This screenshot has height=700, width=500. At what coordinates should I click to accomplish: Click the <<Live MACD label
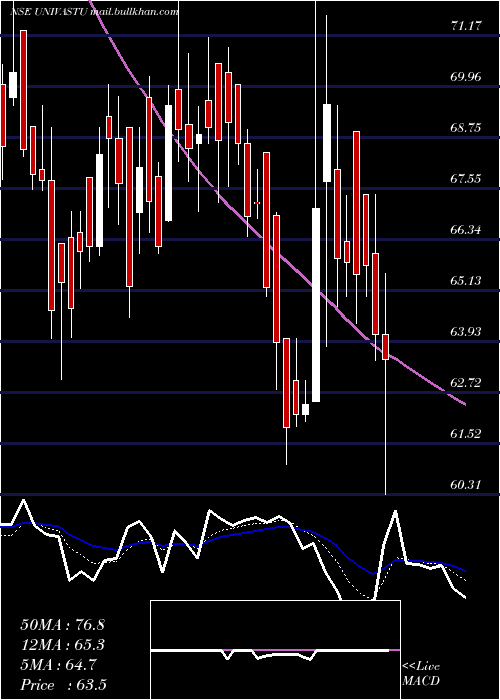(x=421, y=674)
